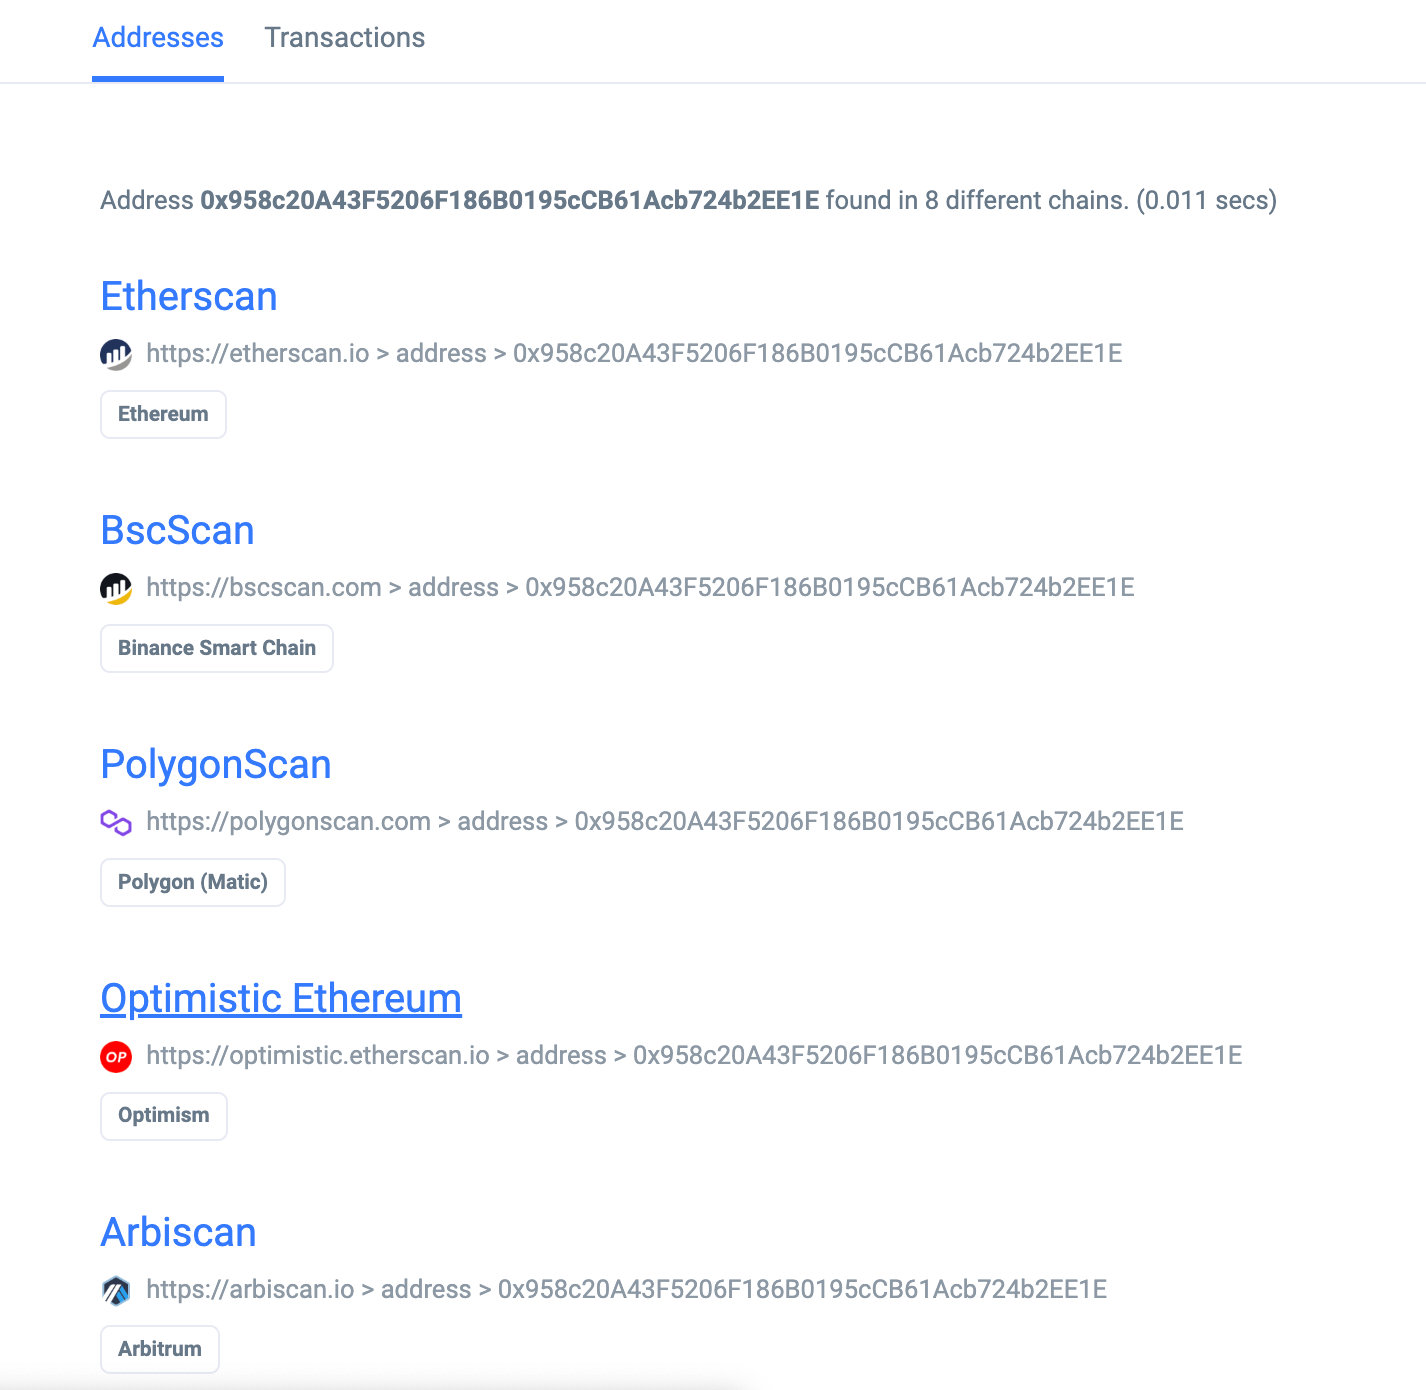Click the polygonscan.com address URL

(665, 822)
